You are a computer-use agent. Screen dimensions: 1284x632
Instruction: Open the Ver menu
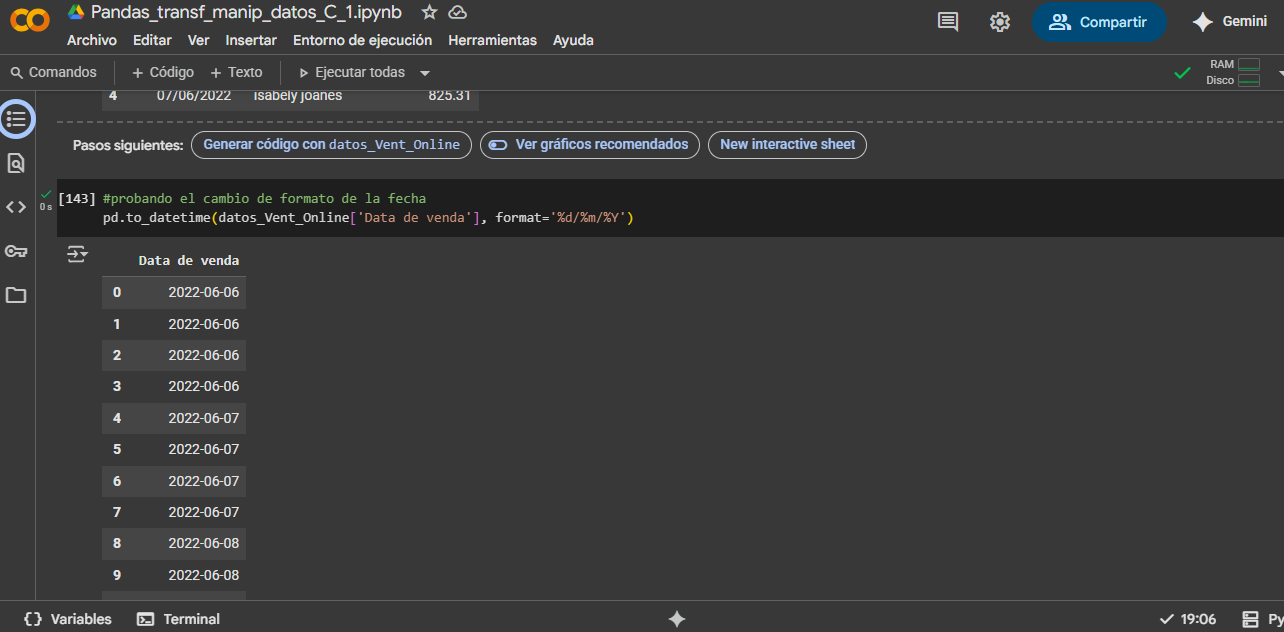pos(198,40)
